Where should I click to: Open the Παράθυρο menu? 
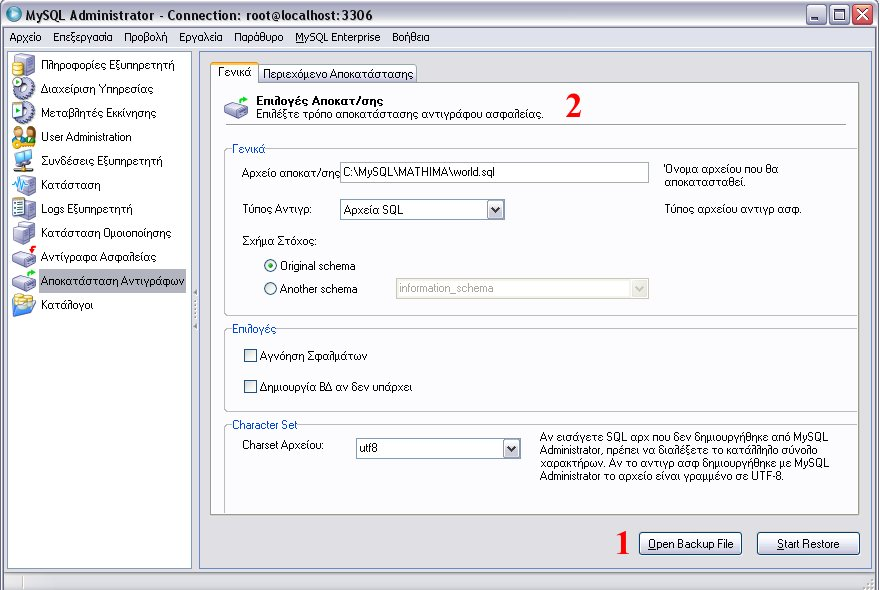(x=258, y=37)
